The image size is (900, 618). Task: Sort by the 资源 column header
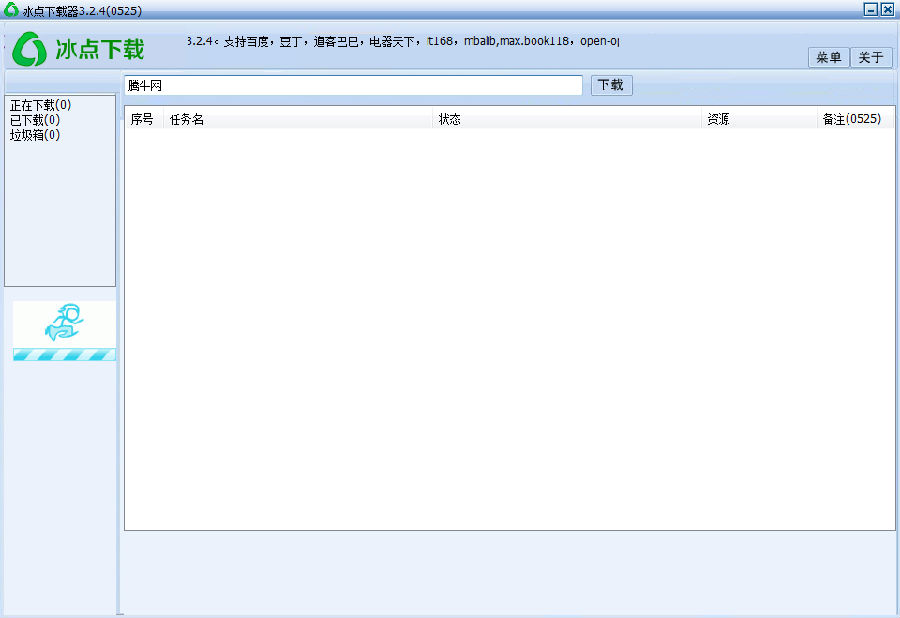point(759,119)
